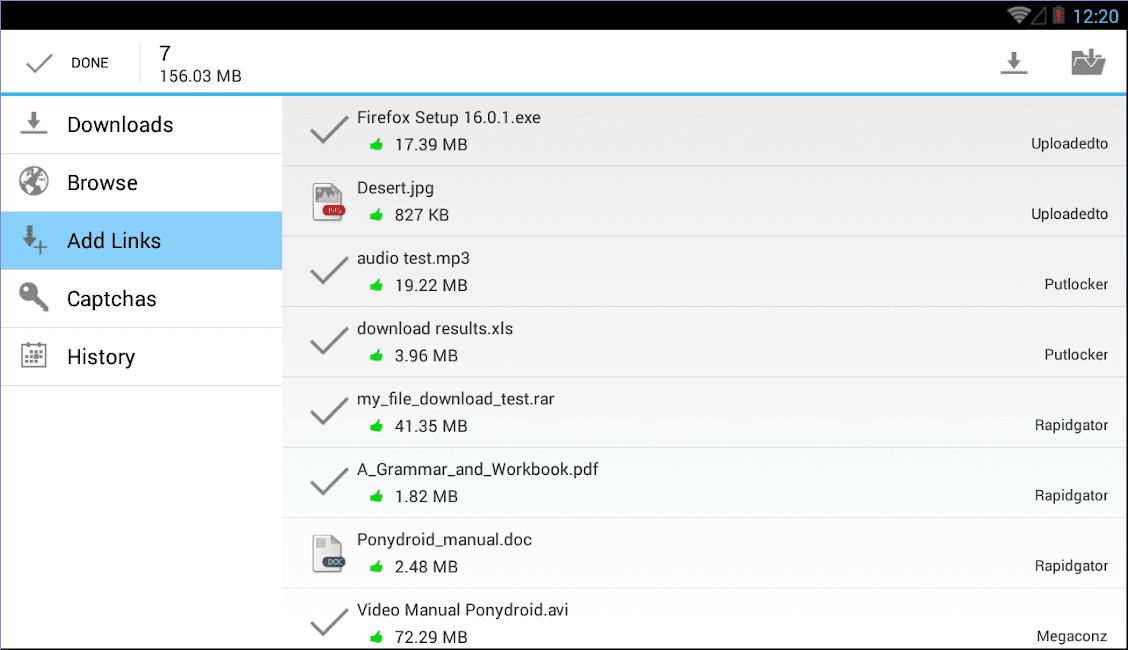Open the Downloads section
Image resolution: width=1128 pixels, height=650 pixels.
(x=142, y=124)
